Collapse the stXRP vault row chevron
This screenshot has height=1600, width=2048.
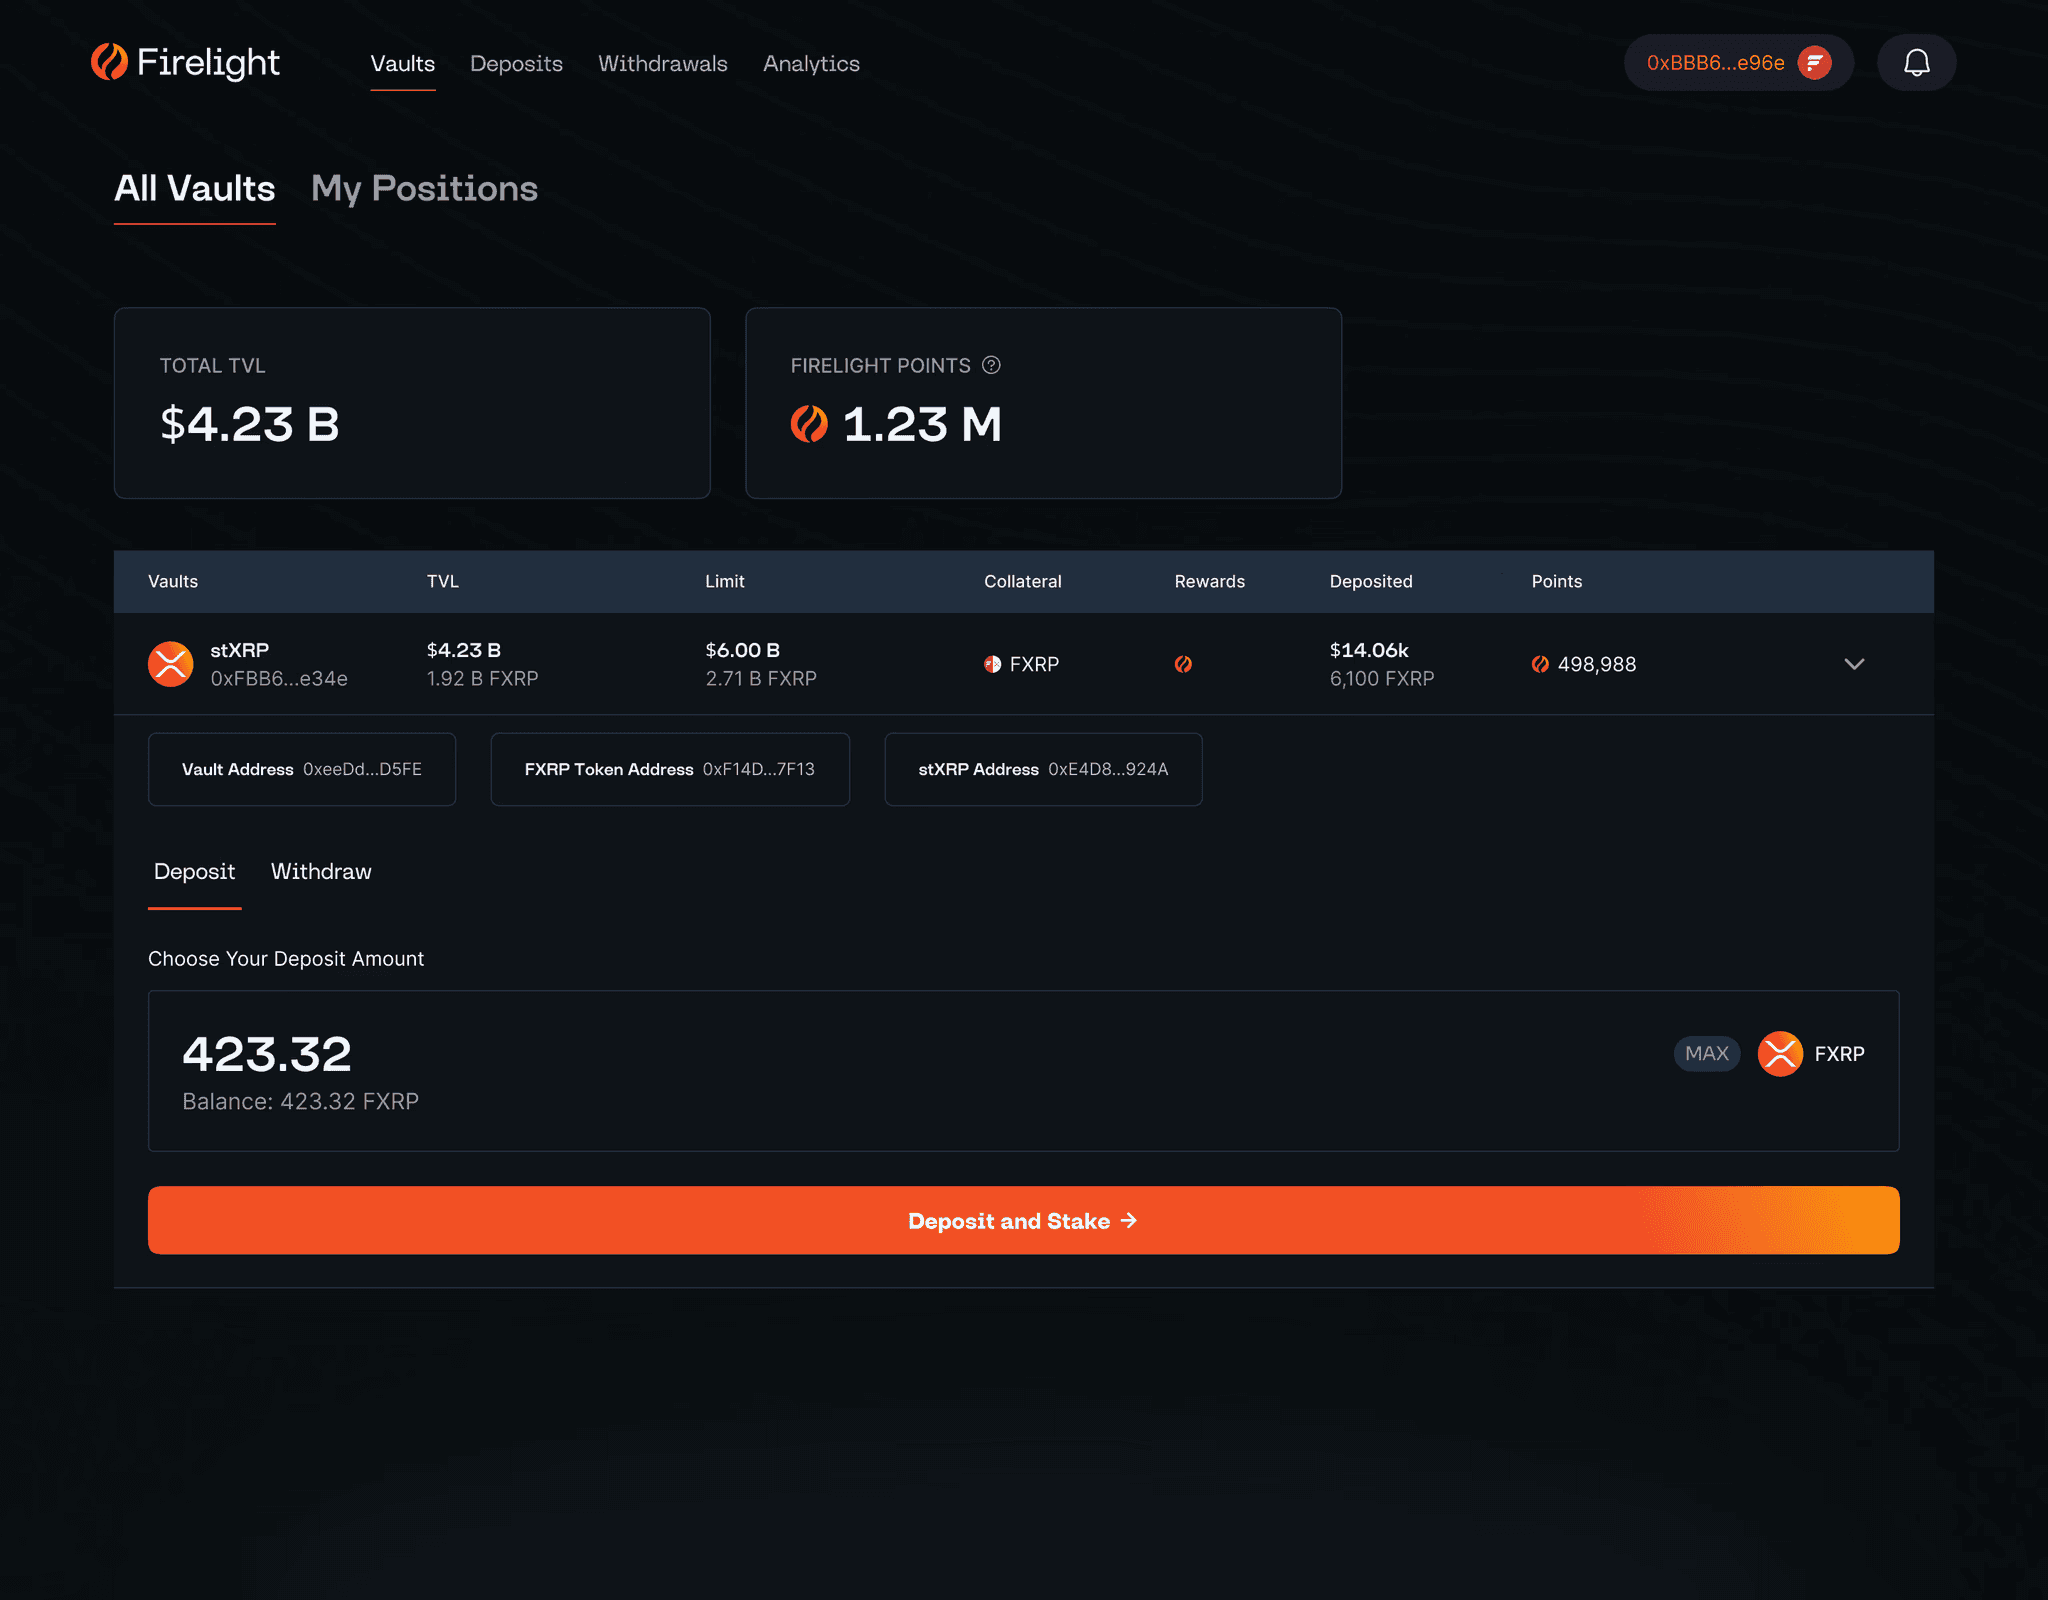[1854, 664]
